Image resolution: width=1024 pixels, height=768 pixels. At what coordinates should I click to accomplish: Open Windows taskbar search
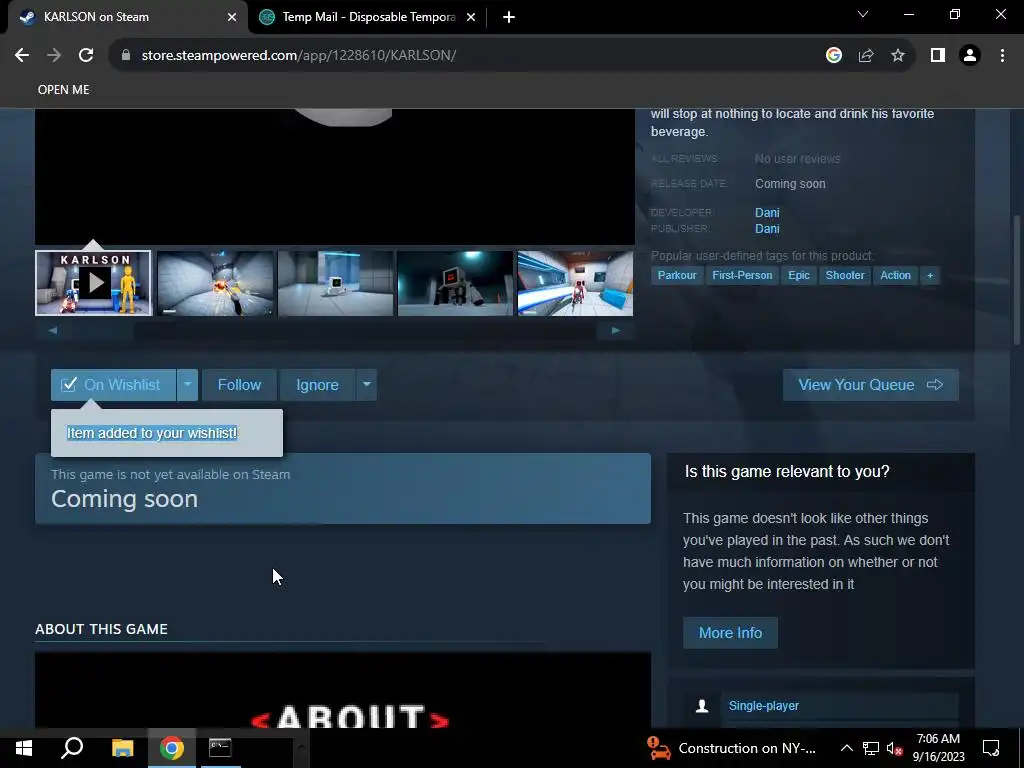point(72,748)
